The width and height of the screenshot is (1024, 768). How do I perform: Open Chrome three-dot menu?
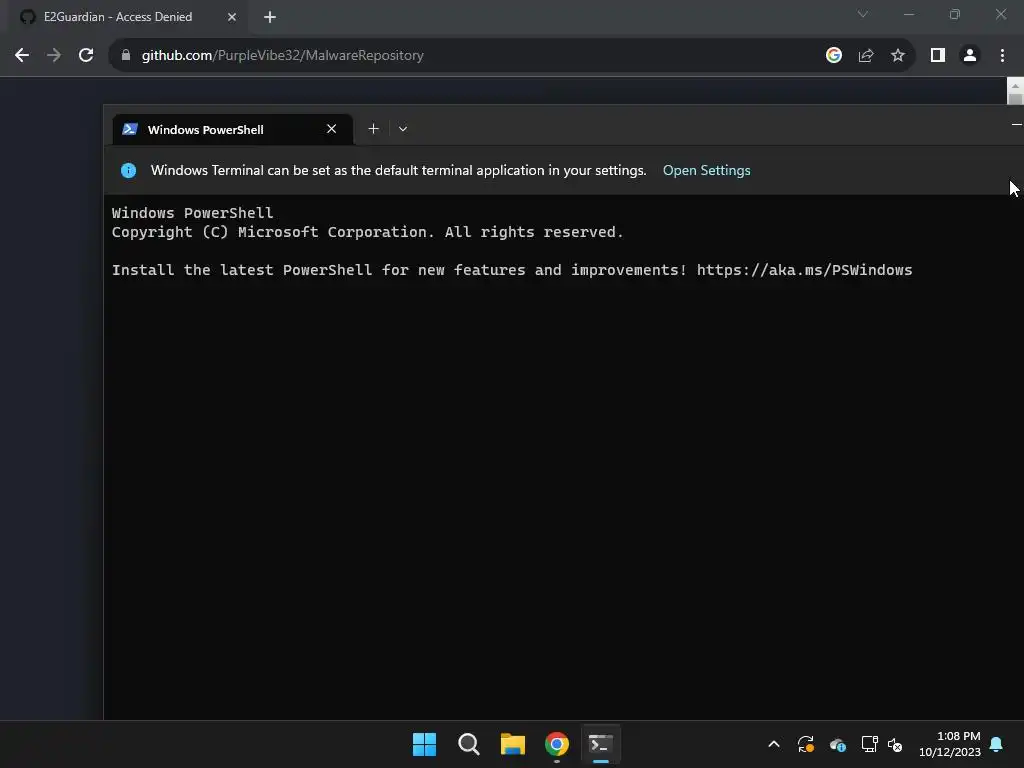[x=1002, y=56]
